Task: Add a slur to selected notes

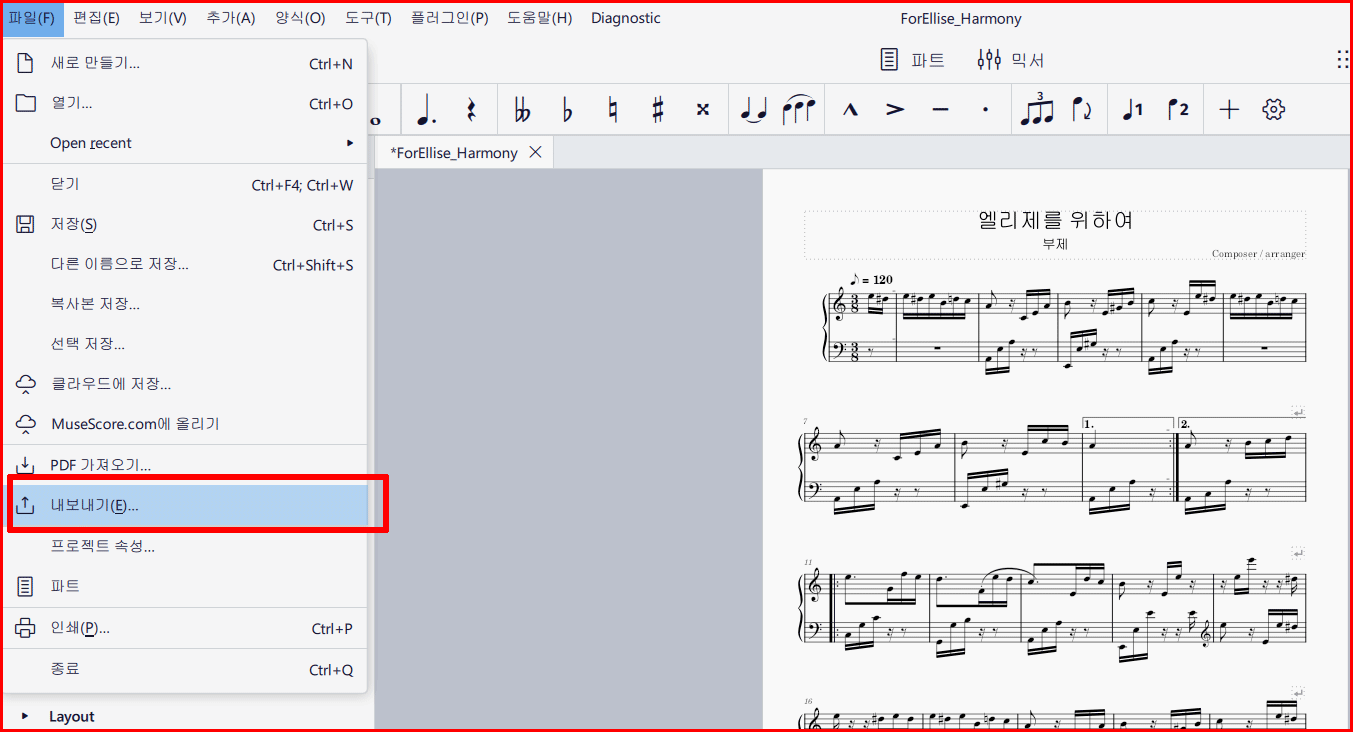Action: (798, 109)
